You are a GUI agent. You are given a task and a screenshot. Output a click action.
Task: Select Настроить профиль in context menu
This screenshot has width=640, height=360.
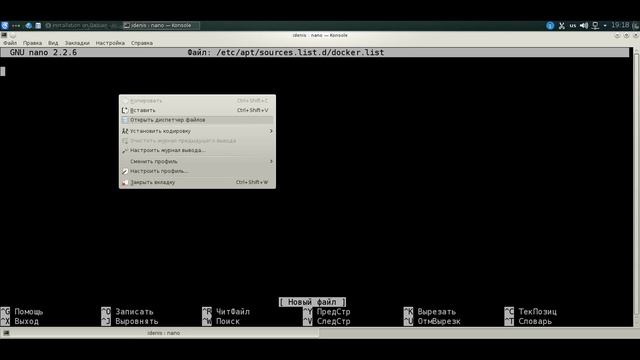pos(197,171)
